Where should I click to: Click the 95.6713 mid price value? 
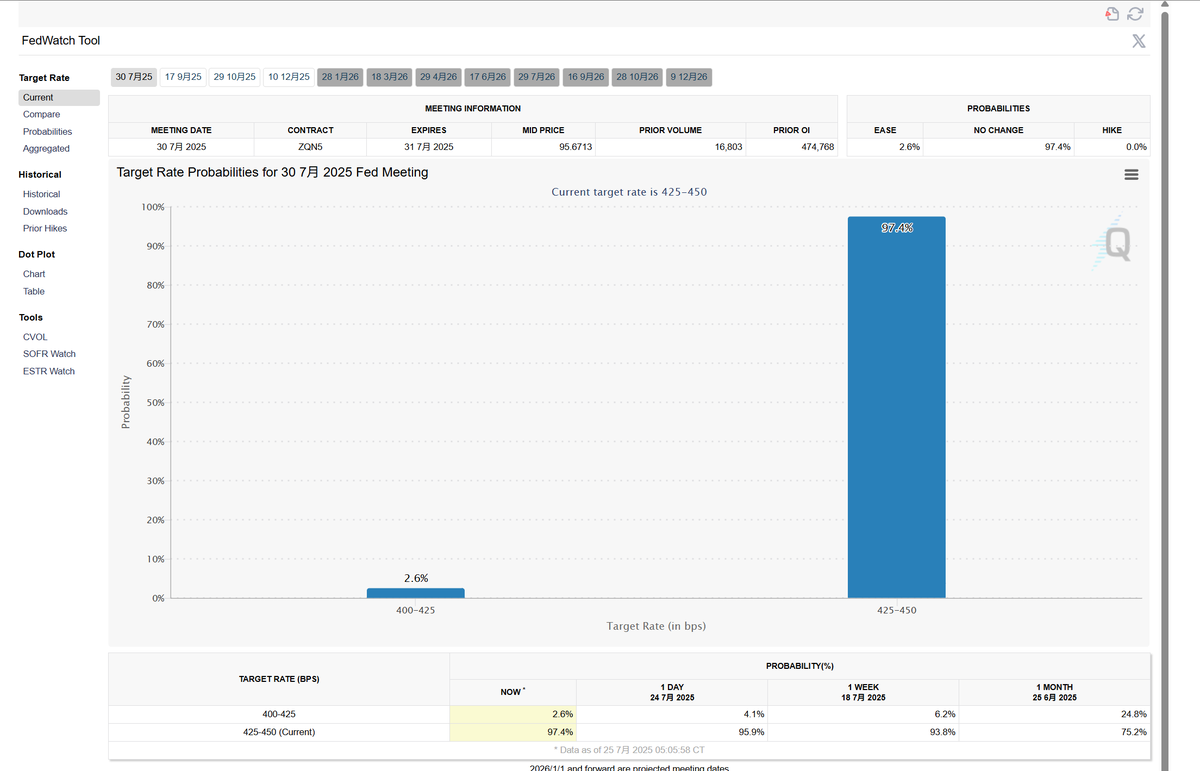[x=575, y=147]
